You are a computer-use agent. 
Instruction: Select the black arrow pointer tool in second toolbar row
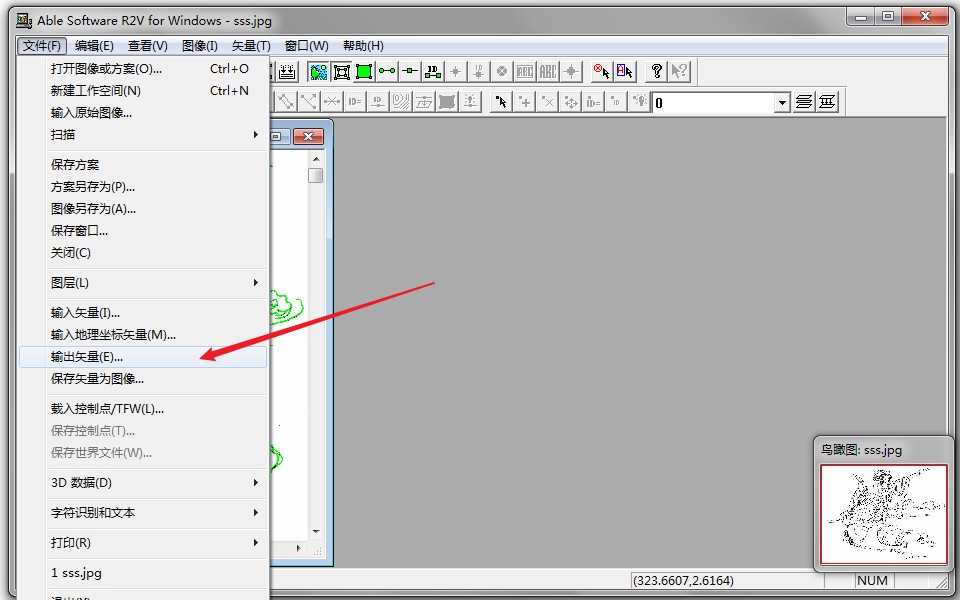coord(501,102)
